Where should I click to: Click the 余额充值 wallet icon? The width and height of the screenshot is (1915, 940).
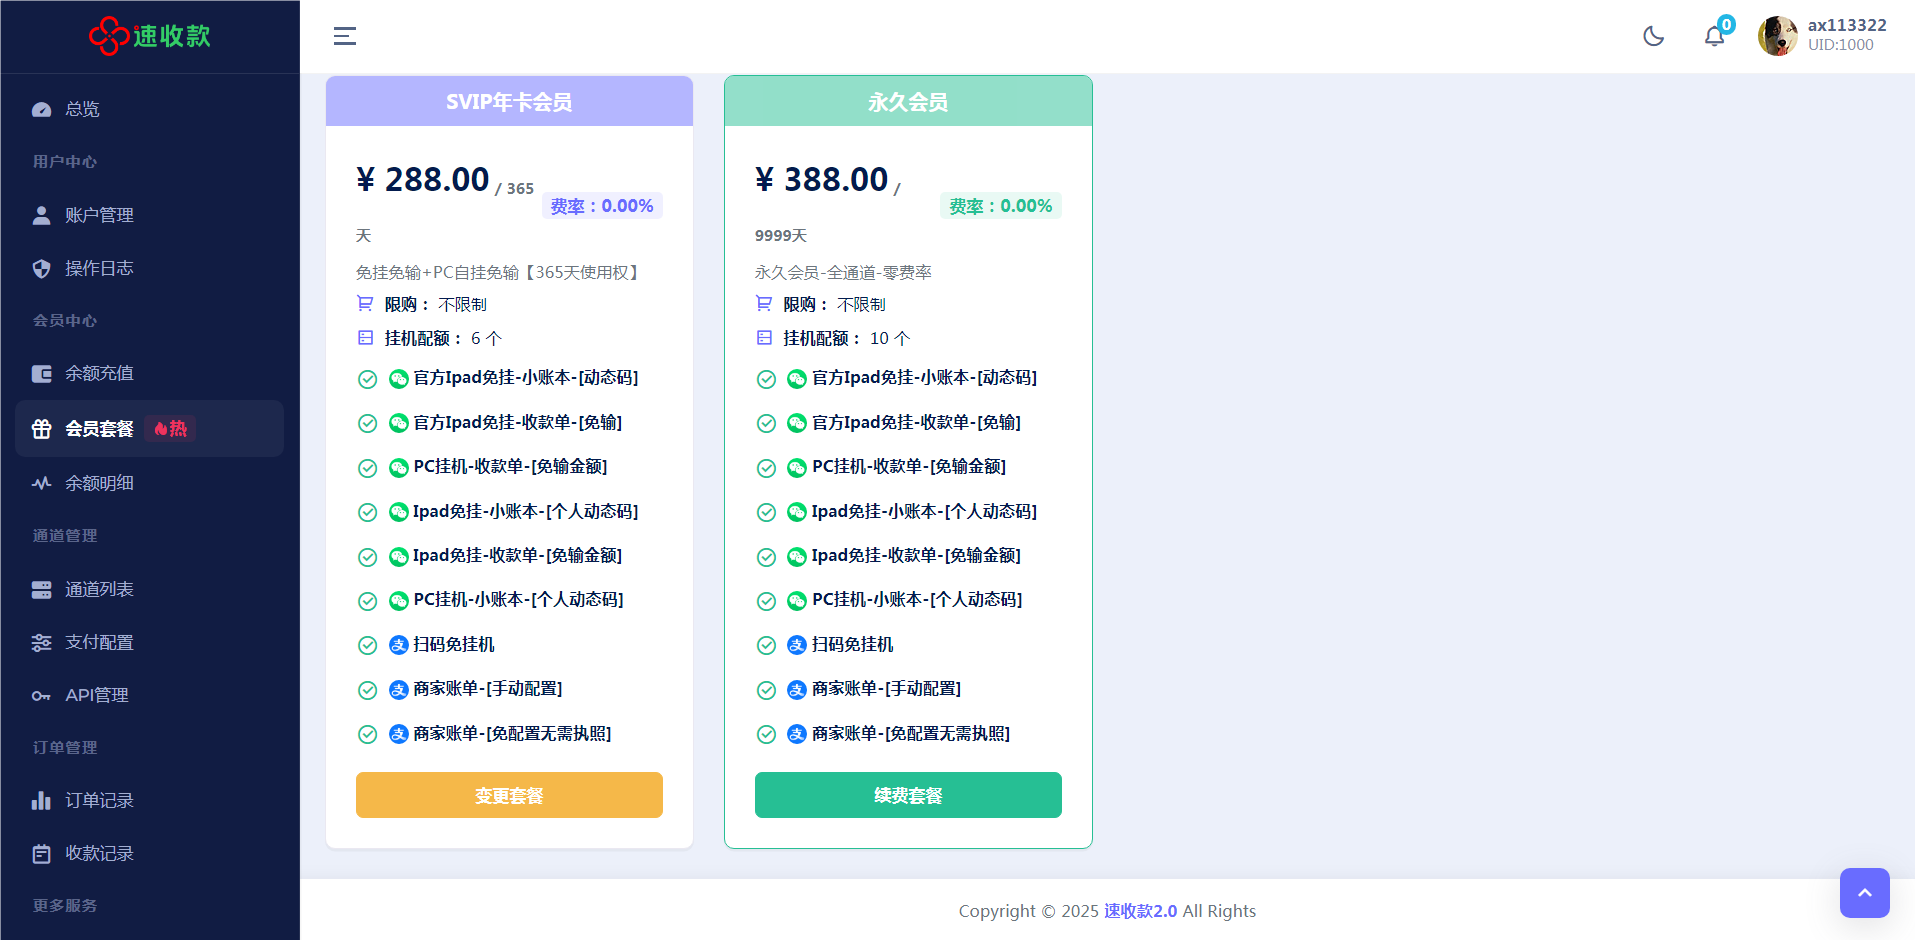(41, 374)
